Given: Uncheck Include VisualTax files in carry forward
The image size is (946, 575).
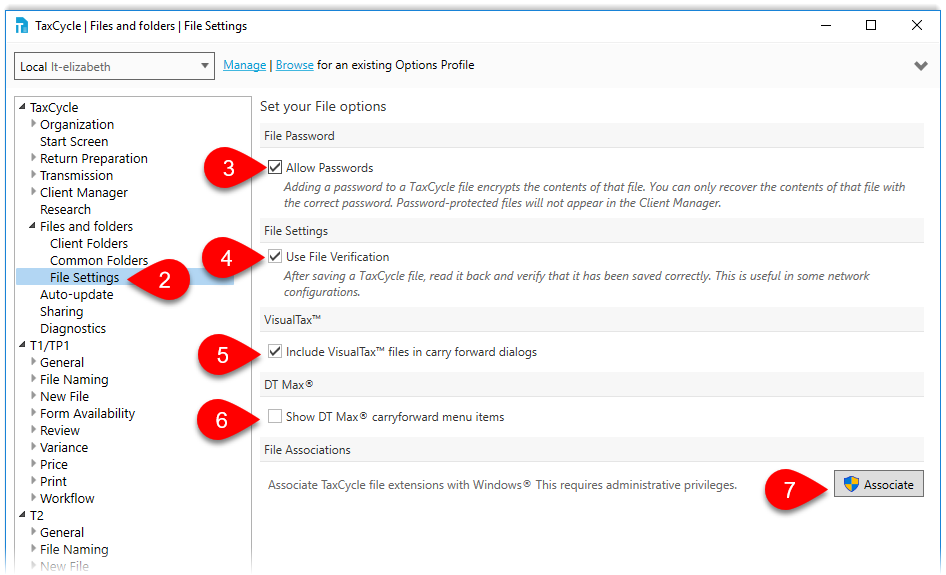Looking at the screenshot, I should click(x=275, y=351).
